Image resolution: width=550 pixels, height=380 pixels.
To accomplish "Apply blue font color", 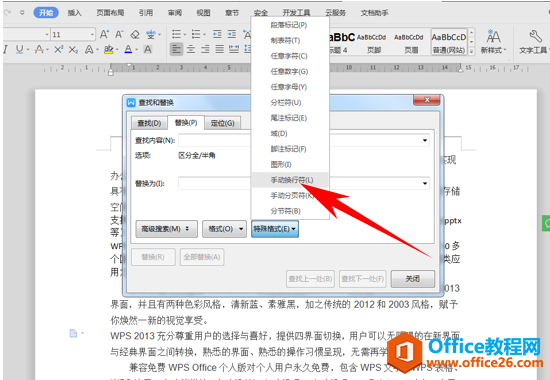I will (128, 49).
